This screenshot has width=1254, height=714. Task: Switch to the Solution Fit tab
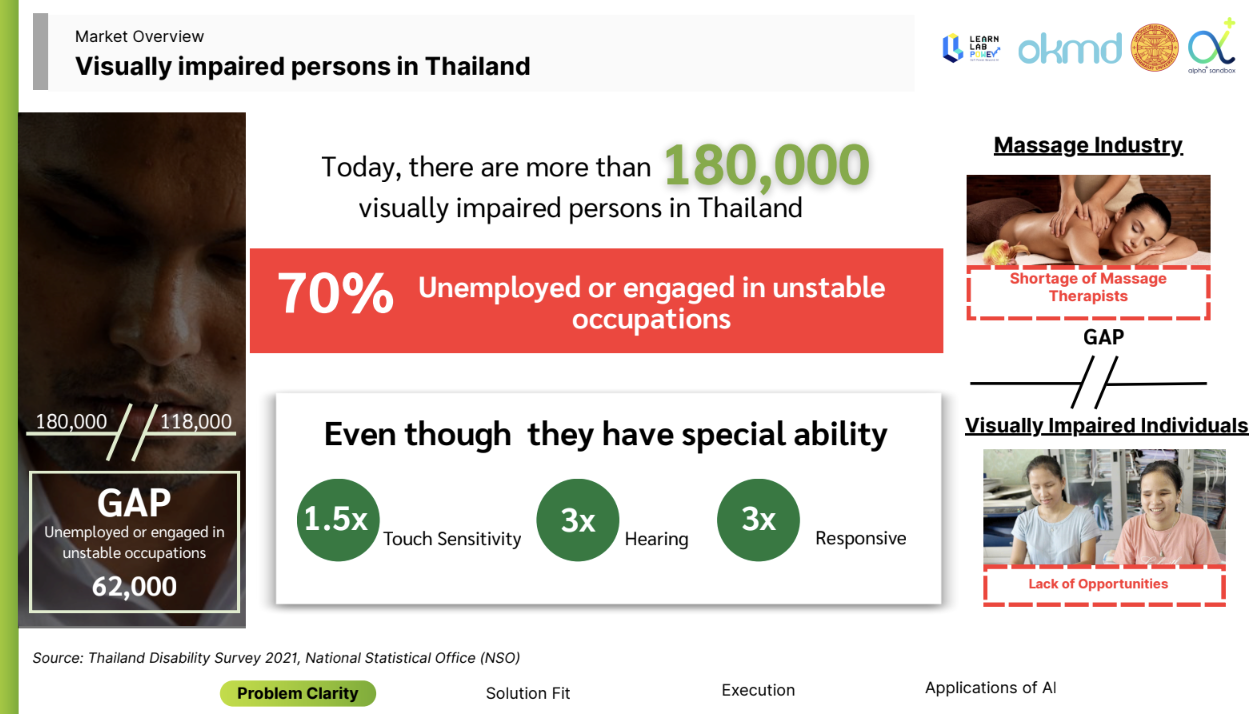pyautogui.click(x=528, y=693)
